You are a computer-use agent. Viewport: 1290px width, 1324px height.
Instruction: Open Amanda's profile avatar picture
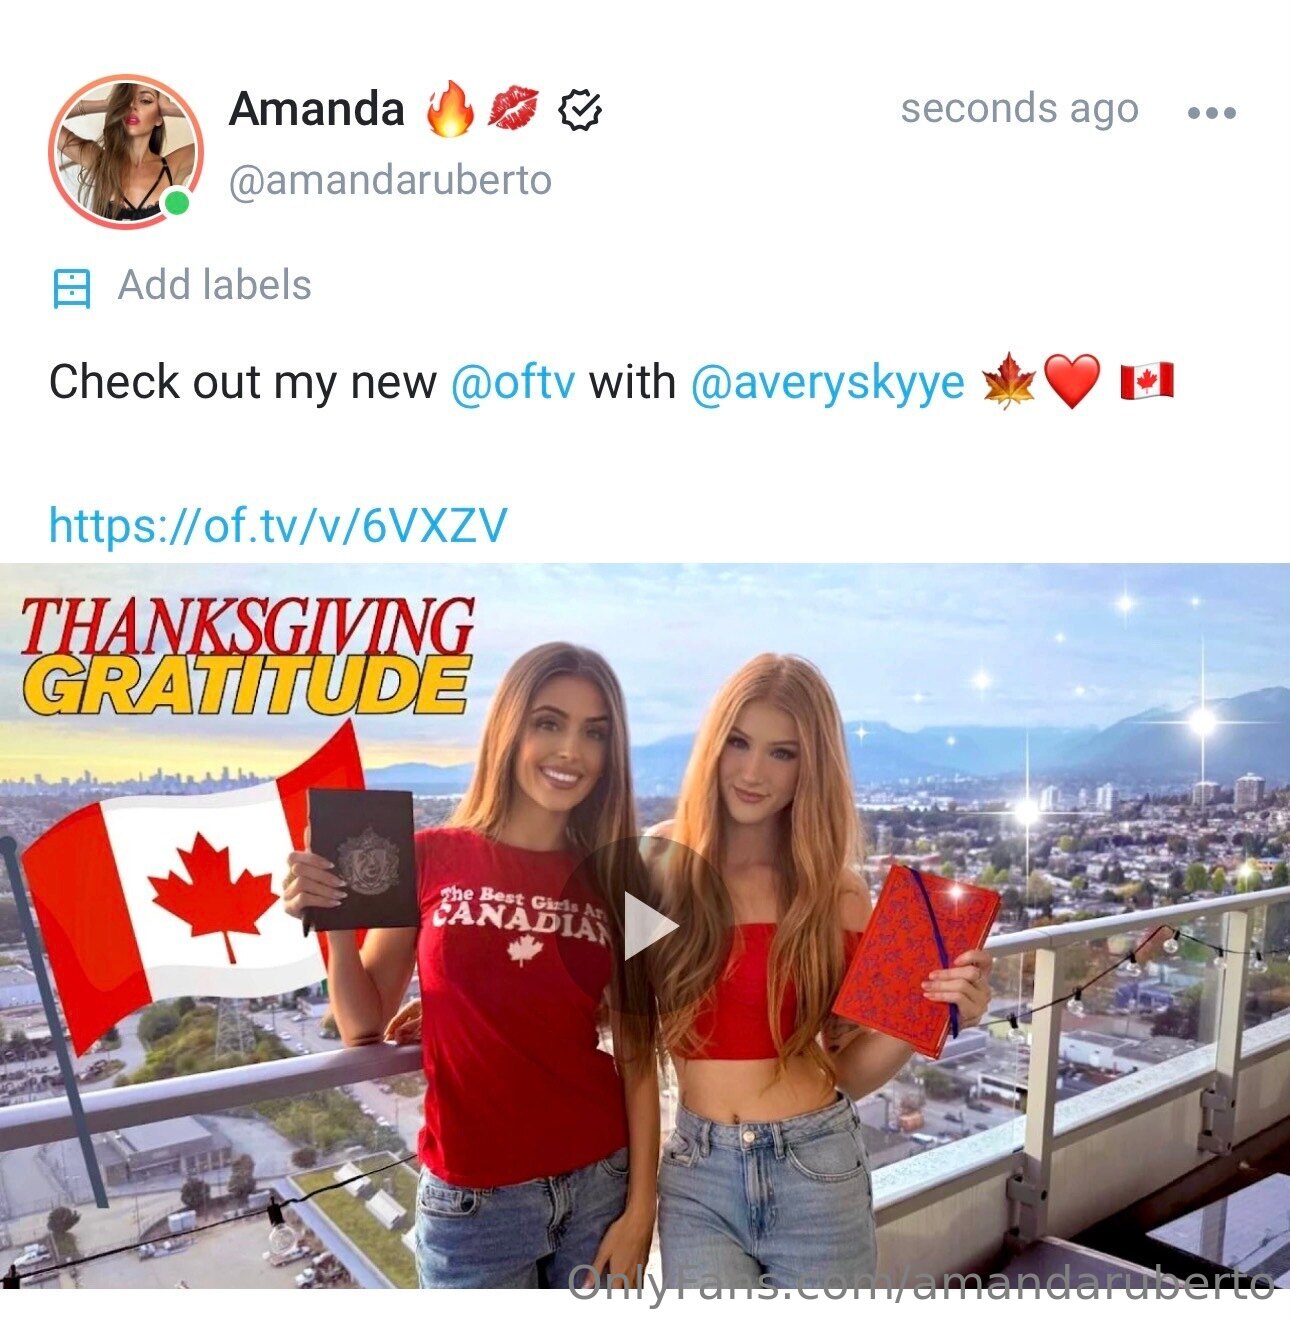pos(126,151)
